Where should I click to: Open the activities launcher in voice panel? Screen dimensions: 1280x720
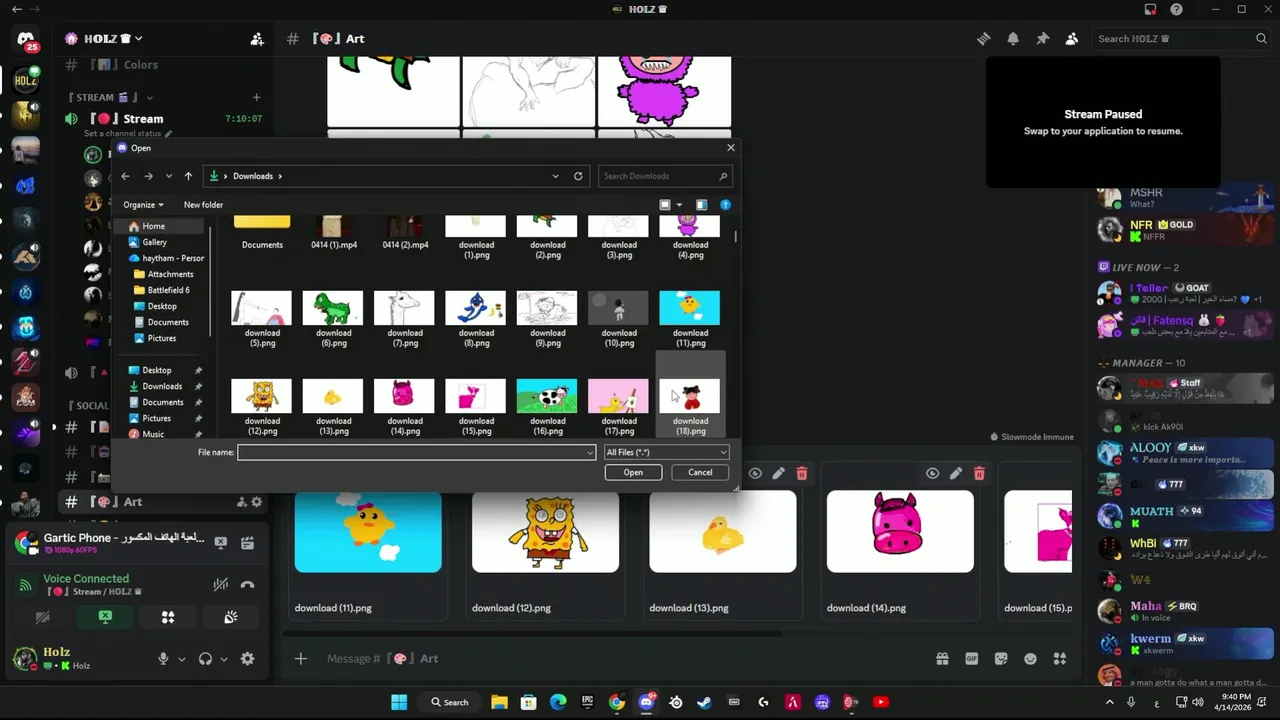click(x=168, y=618)
